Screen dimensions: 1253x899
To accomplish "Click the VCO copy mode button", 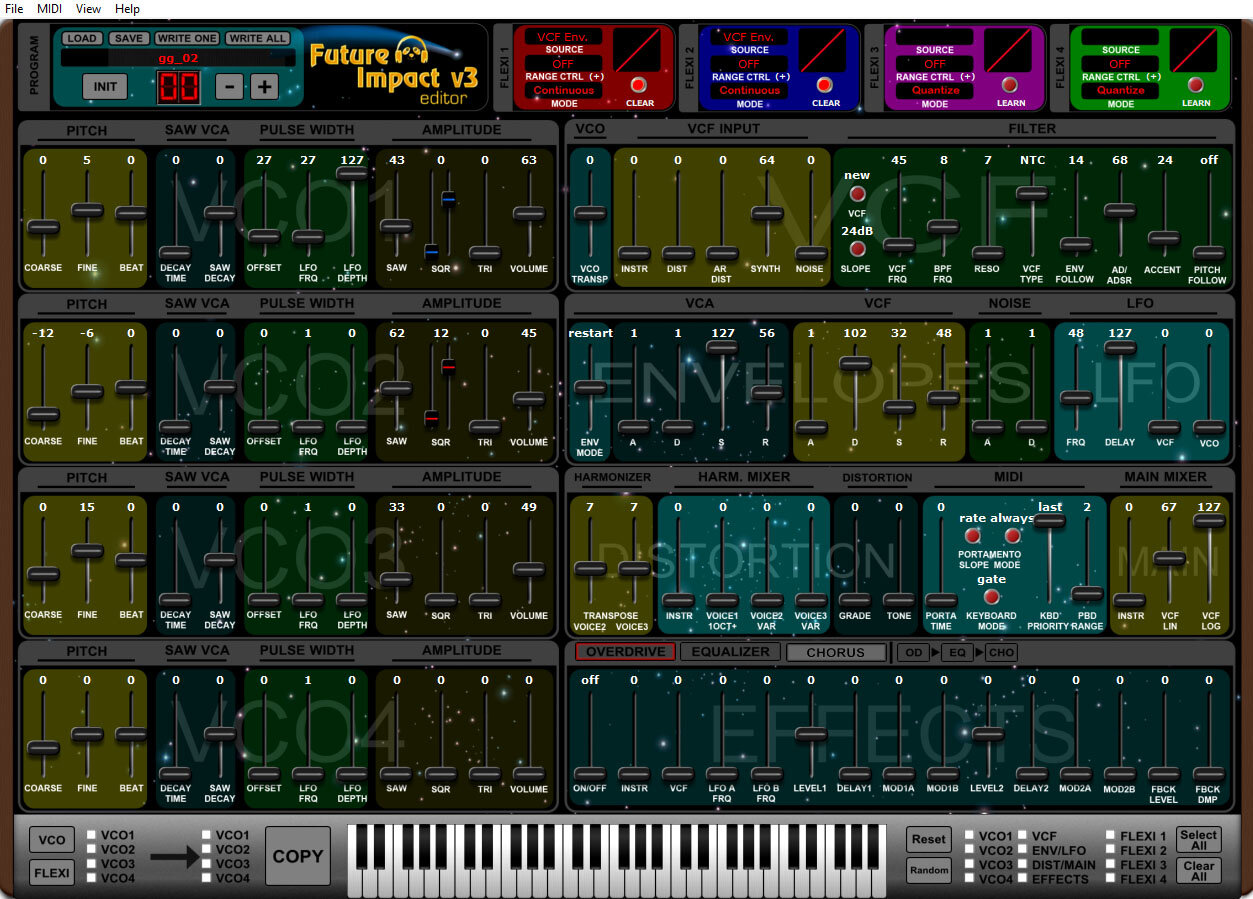I will (52, 840).
